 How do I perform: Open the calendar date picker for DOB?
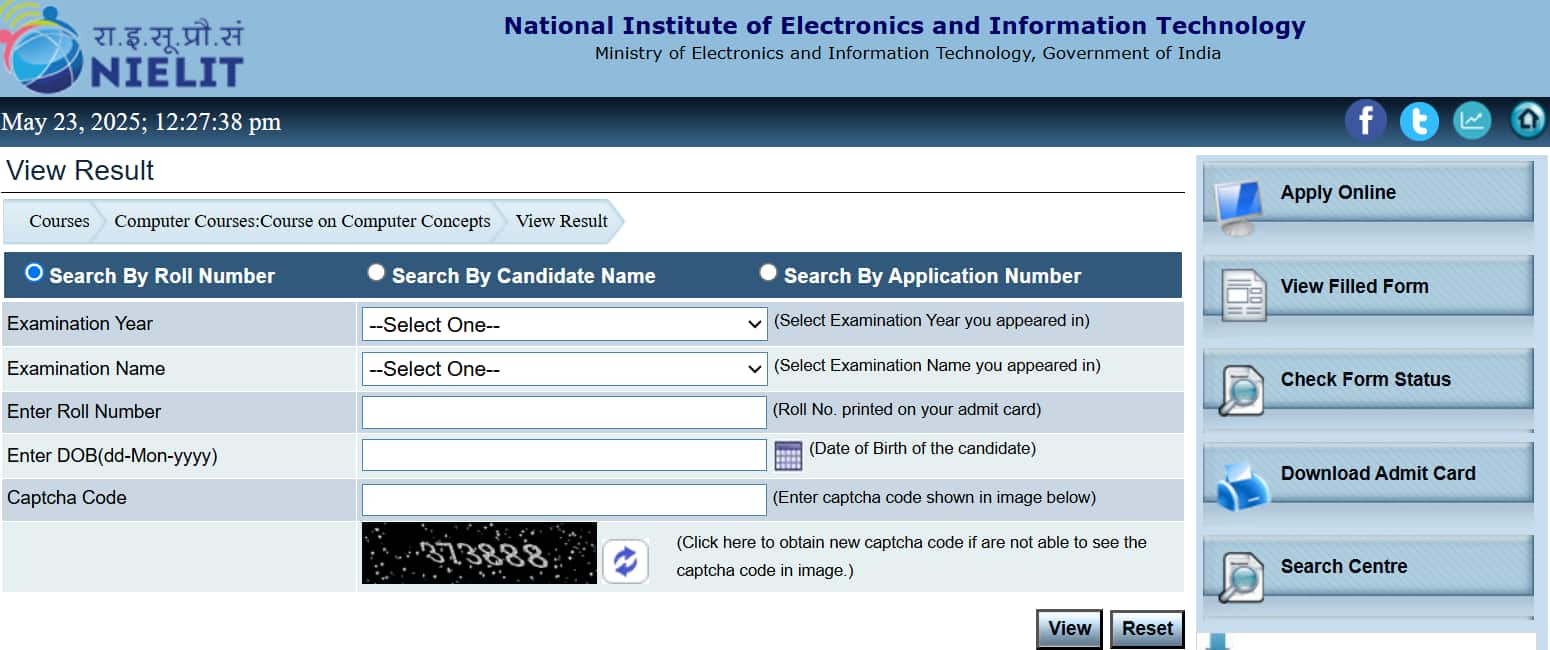pyautogui.click(x=788, y=455)
